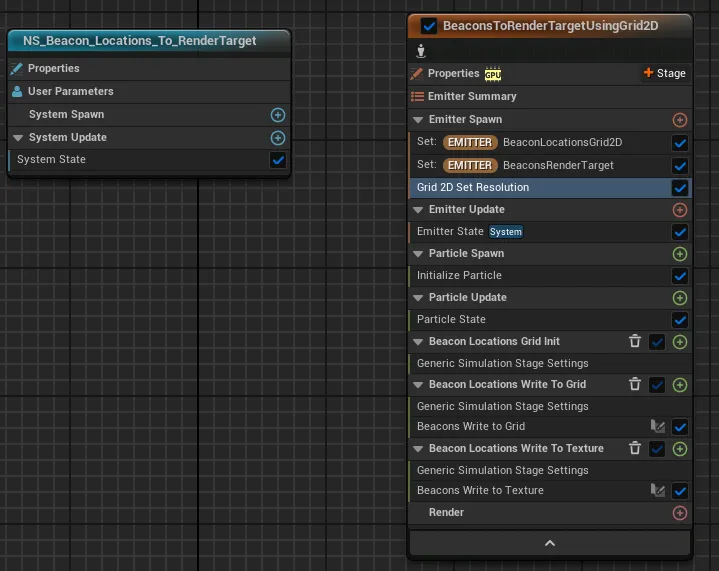Add module to System Update with plus icon
719x571 pixels.
277,138
